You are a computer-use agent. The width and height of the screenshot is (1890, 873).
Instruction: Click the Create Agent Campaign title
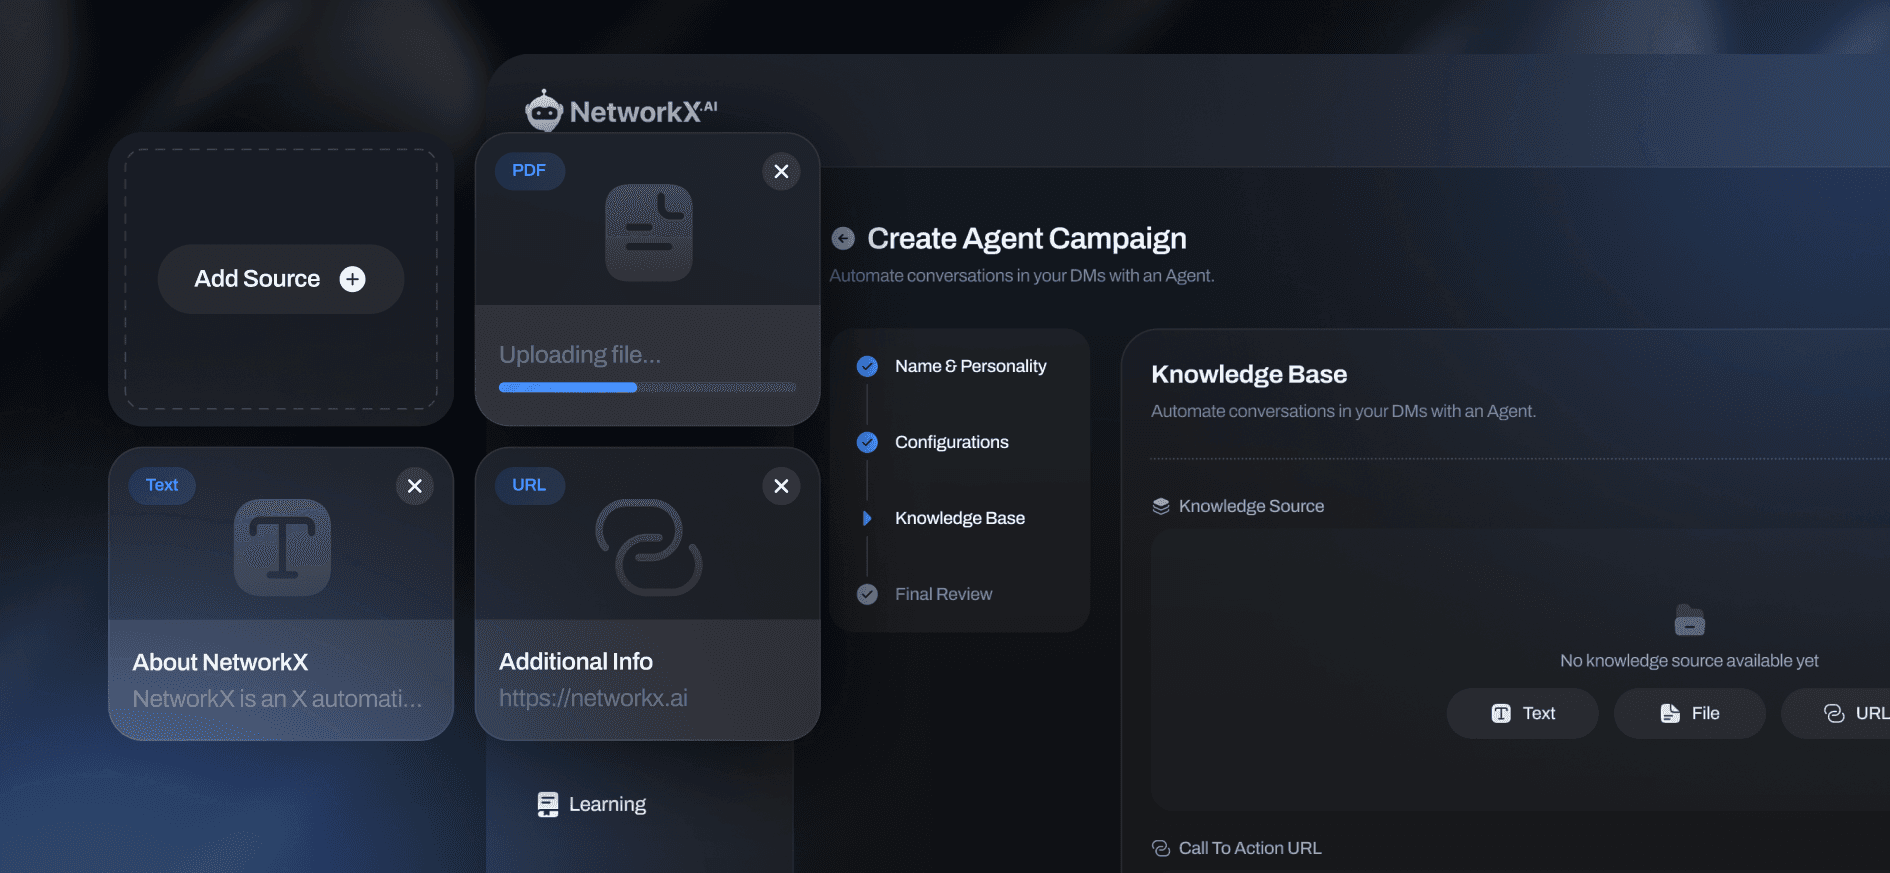pos(1027,238)
